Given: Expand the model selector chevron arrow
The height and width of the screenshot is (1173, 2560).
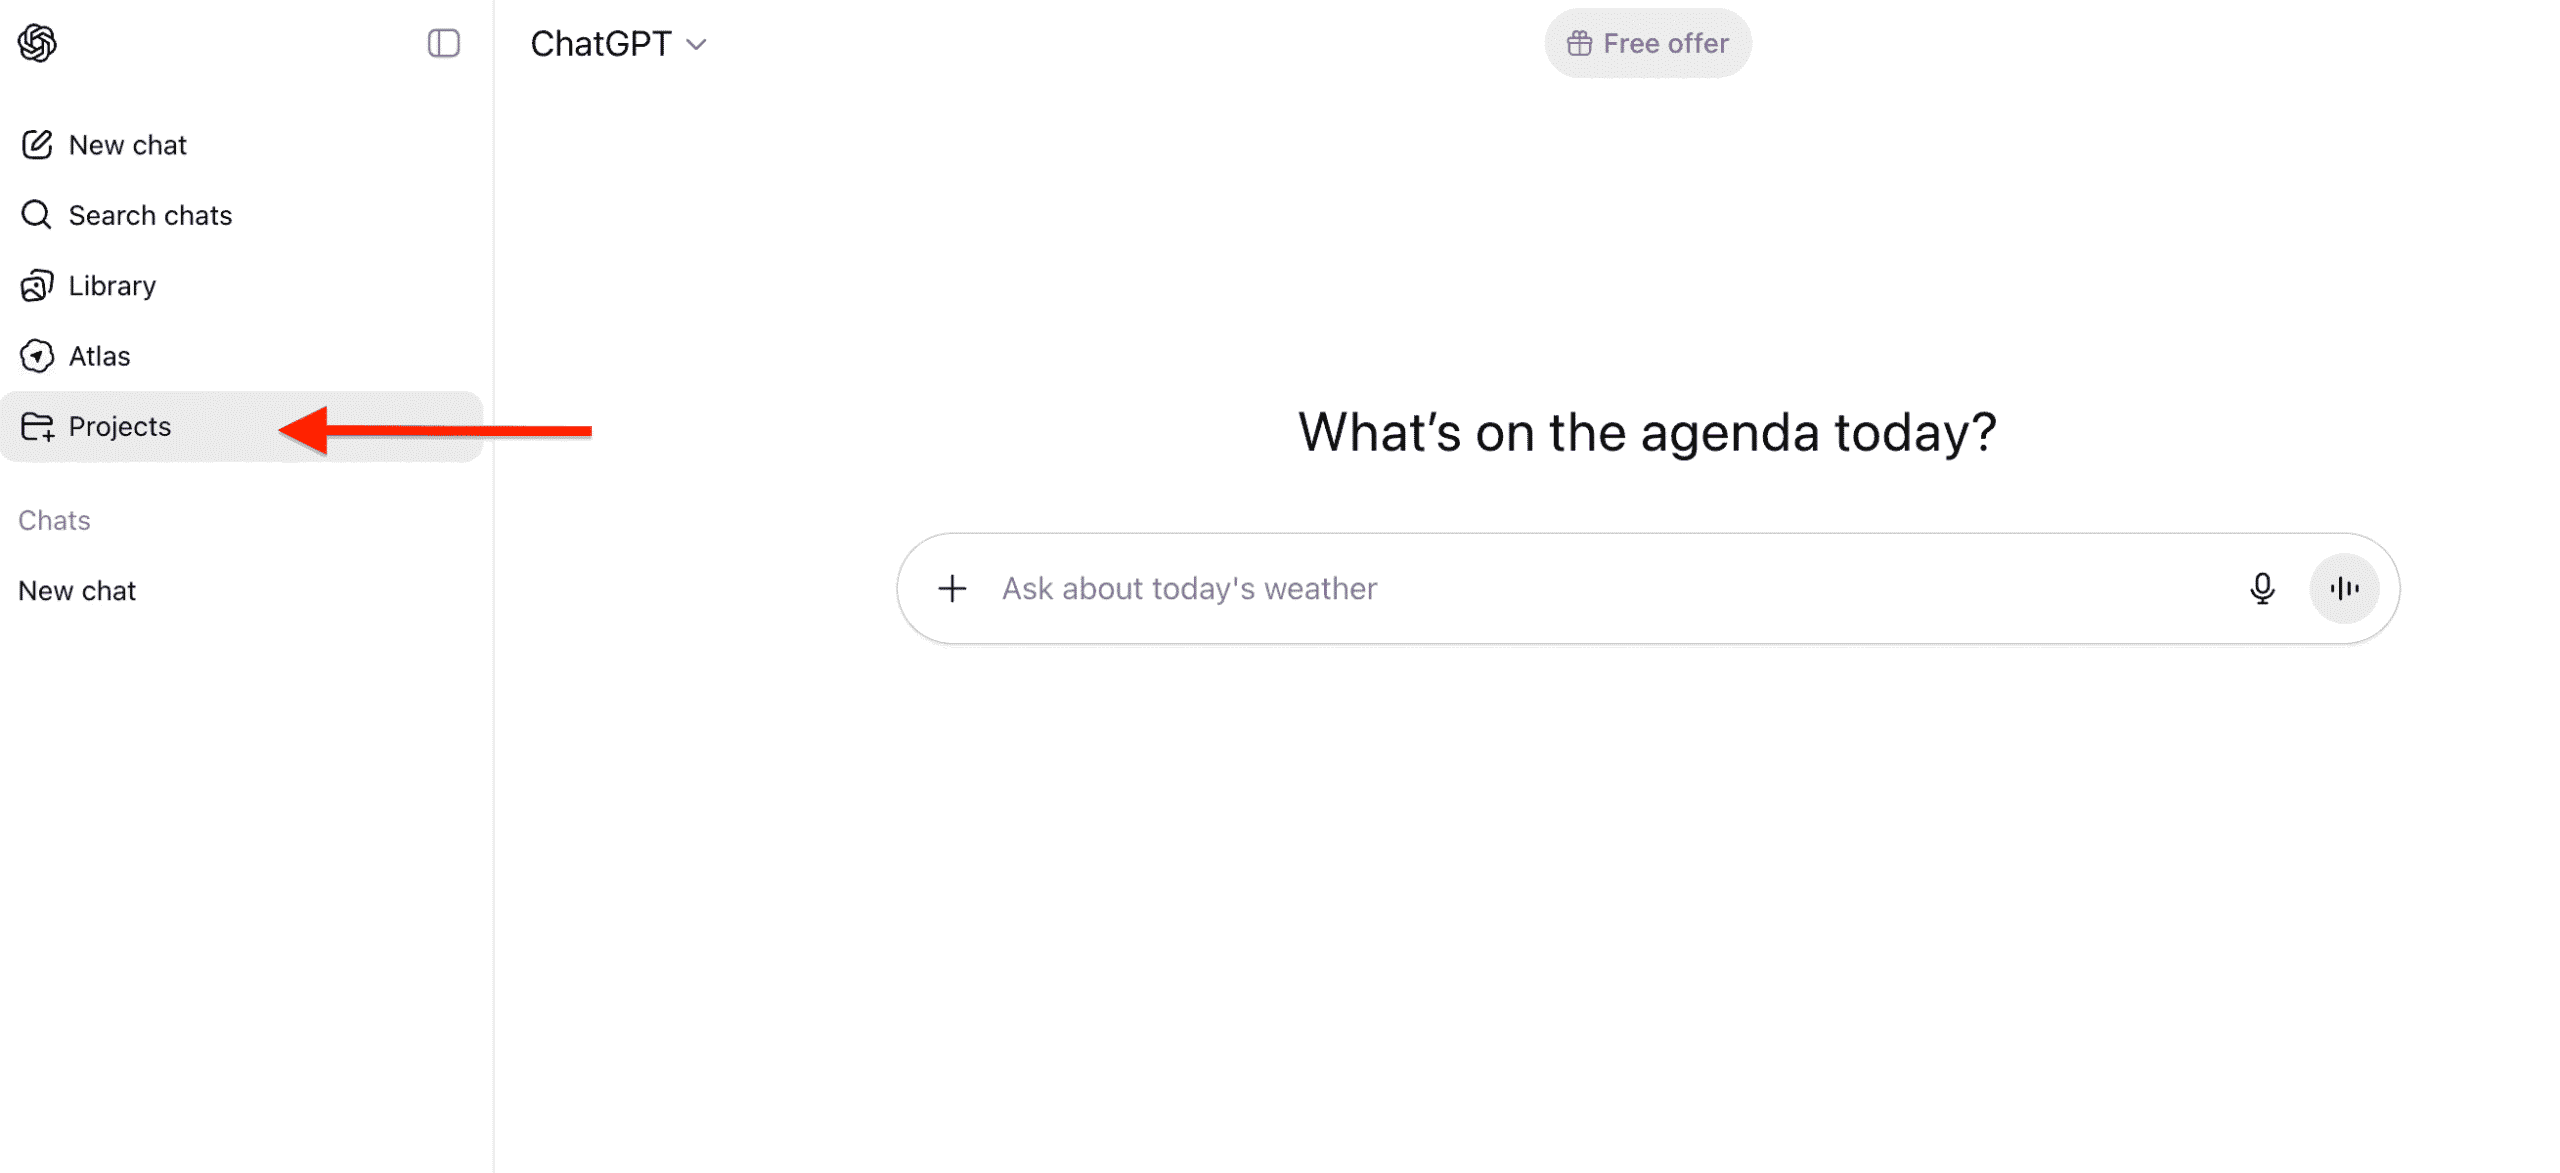Looking at the screenshot, I should coord(697,44).
